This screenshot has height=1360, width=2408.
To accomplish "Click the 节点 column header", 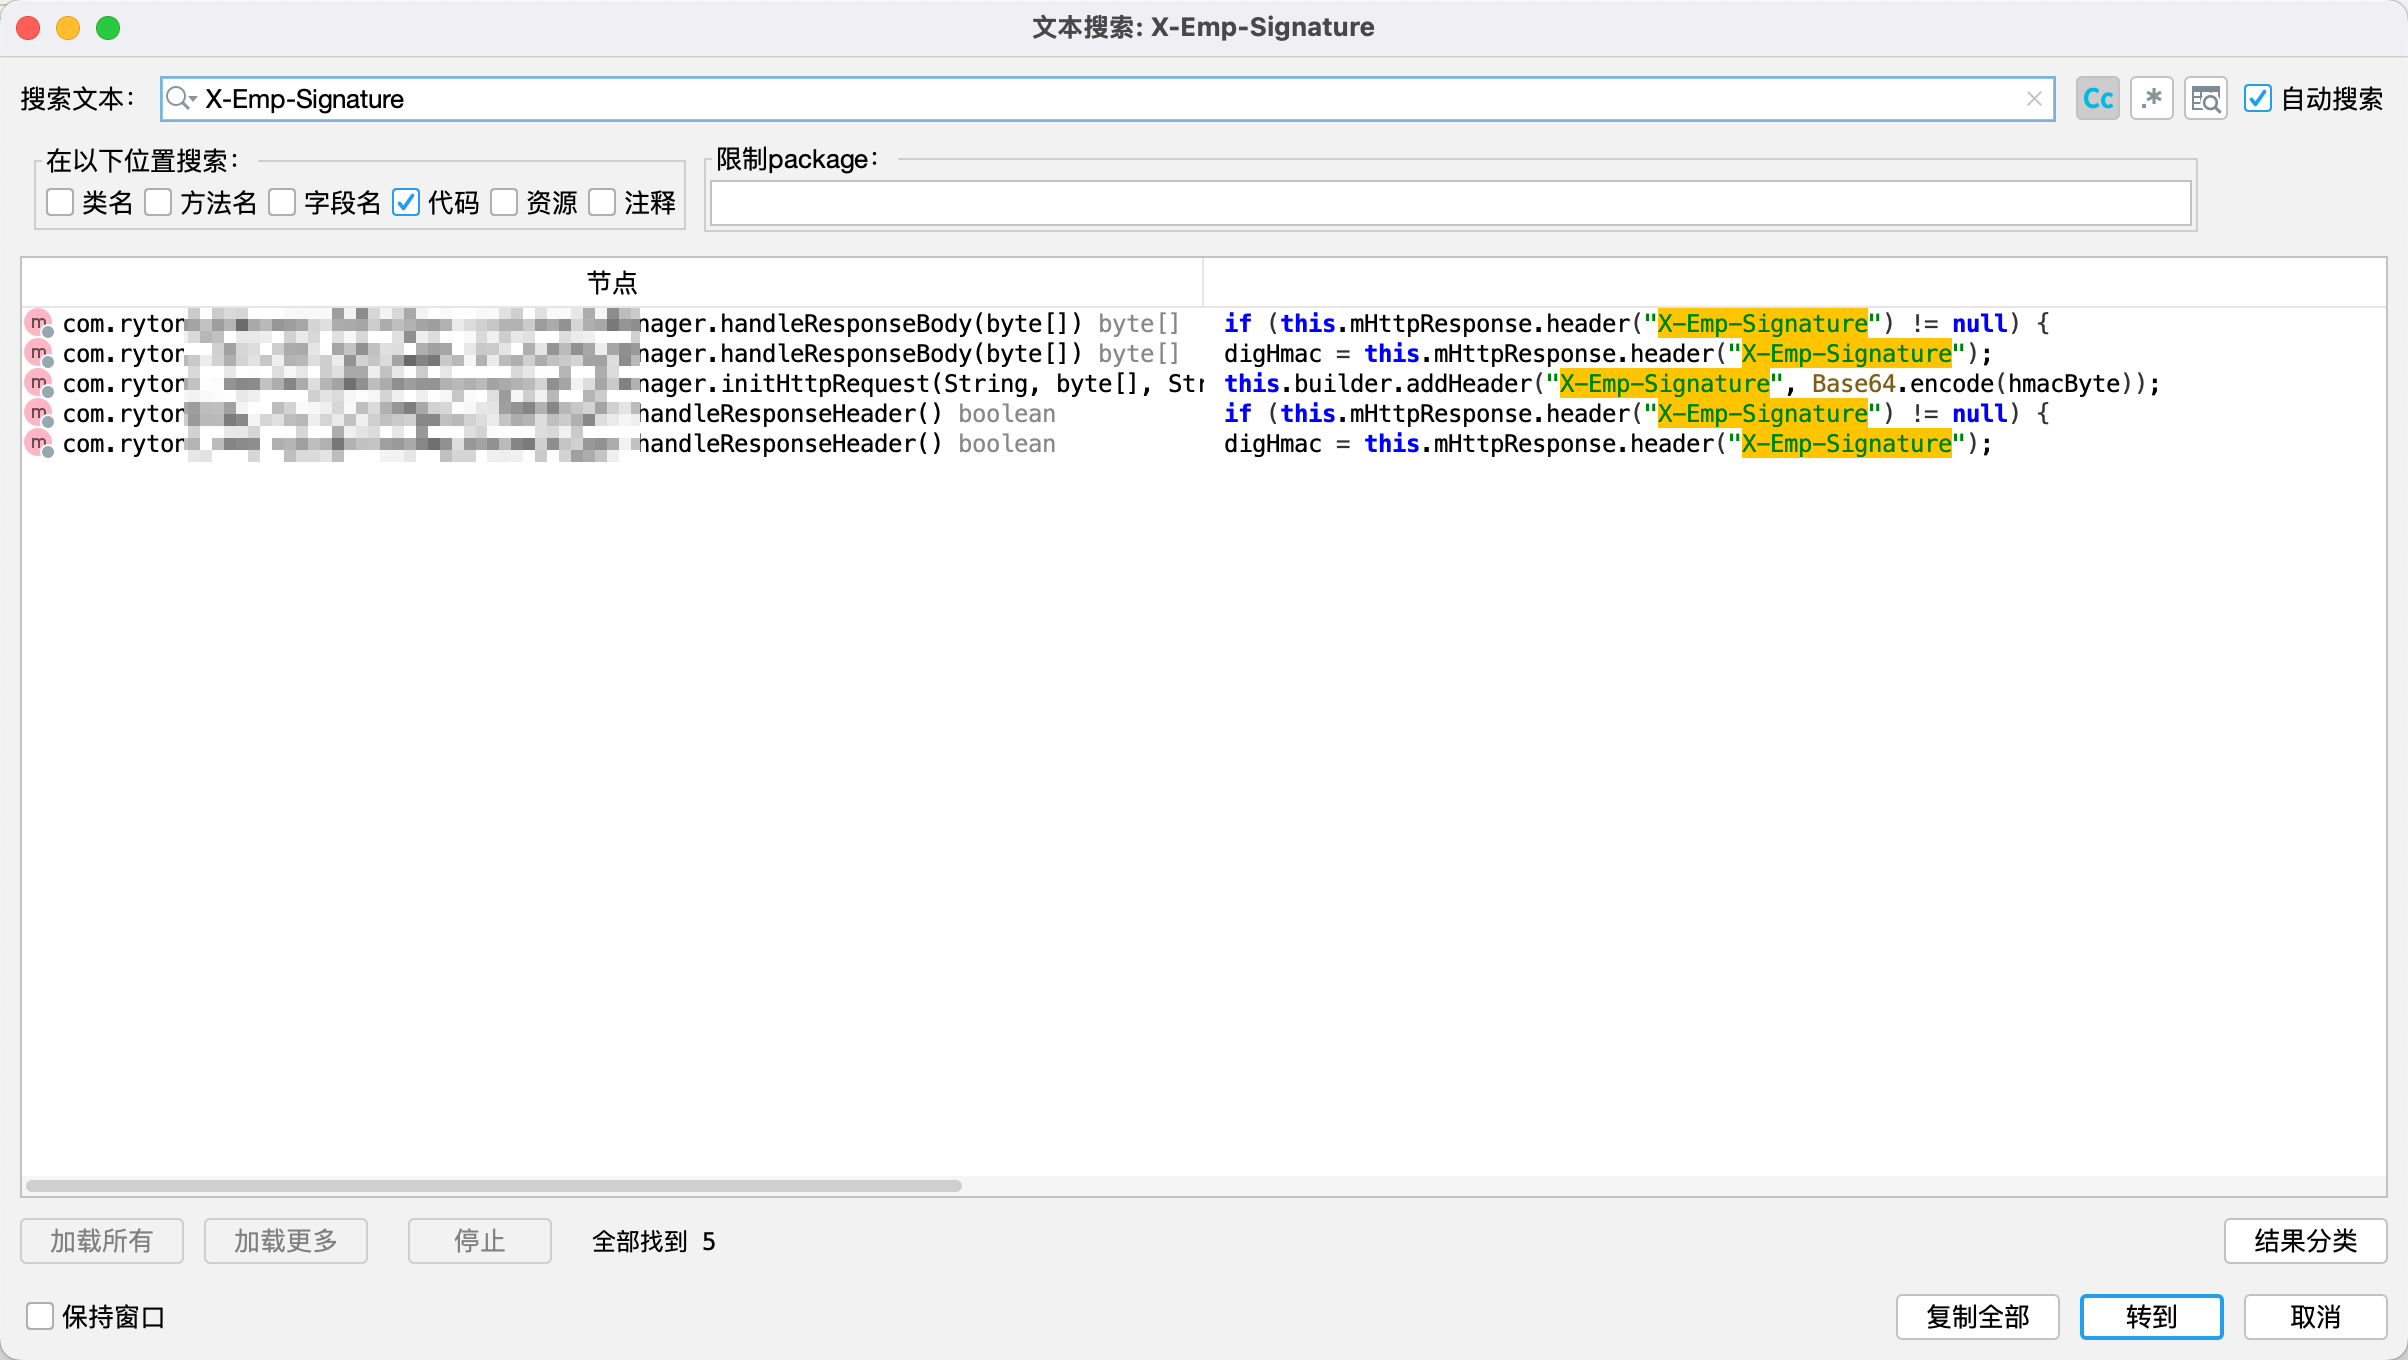I will pyautogui.click(x=611, y=283).
